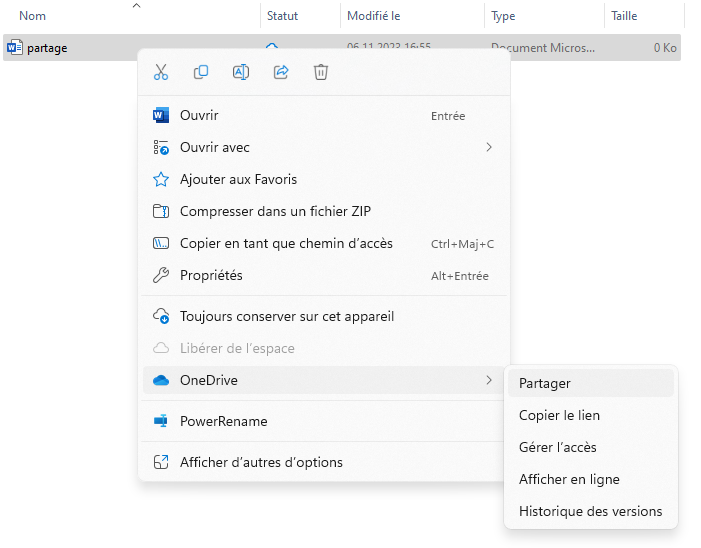Click the Rename icon in context menu

click(241, 72)
